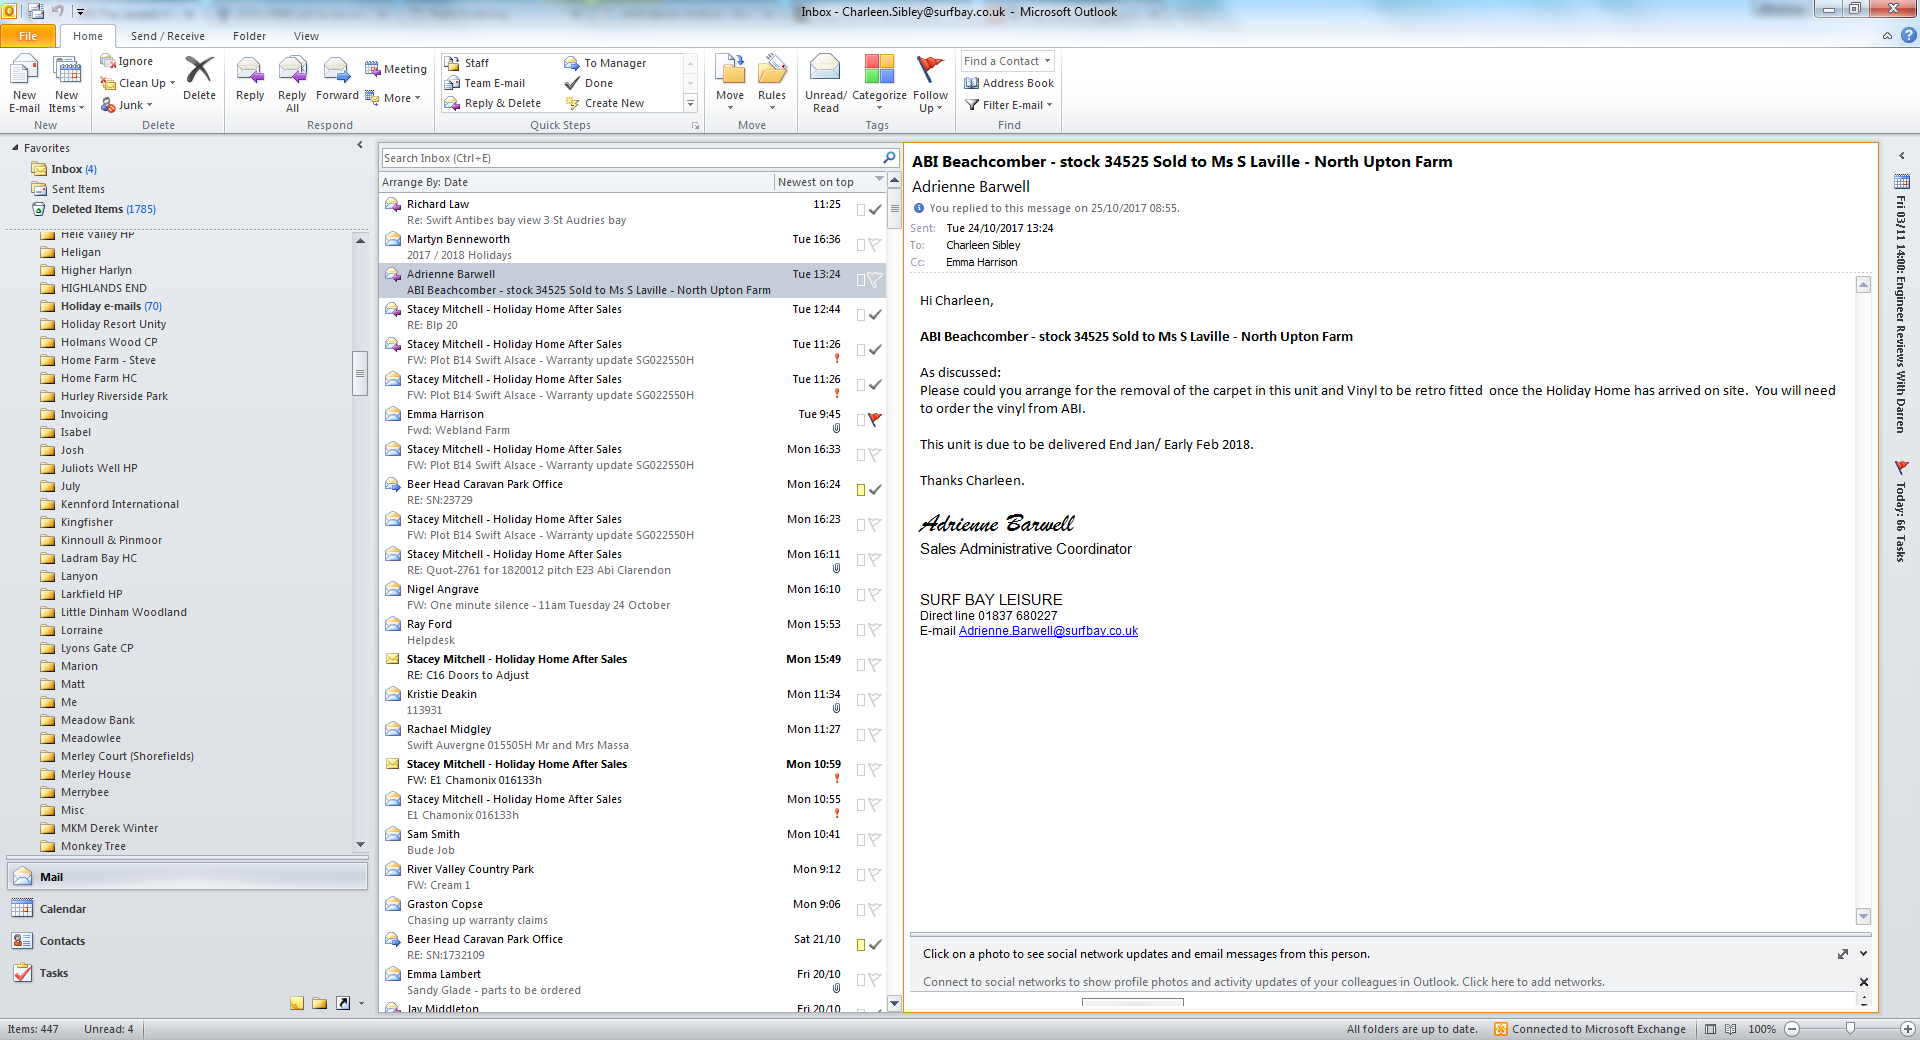Switch to the Folder tab

coord(250,36)
